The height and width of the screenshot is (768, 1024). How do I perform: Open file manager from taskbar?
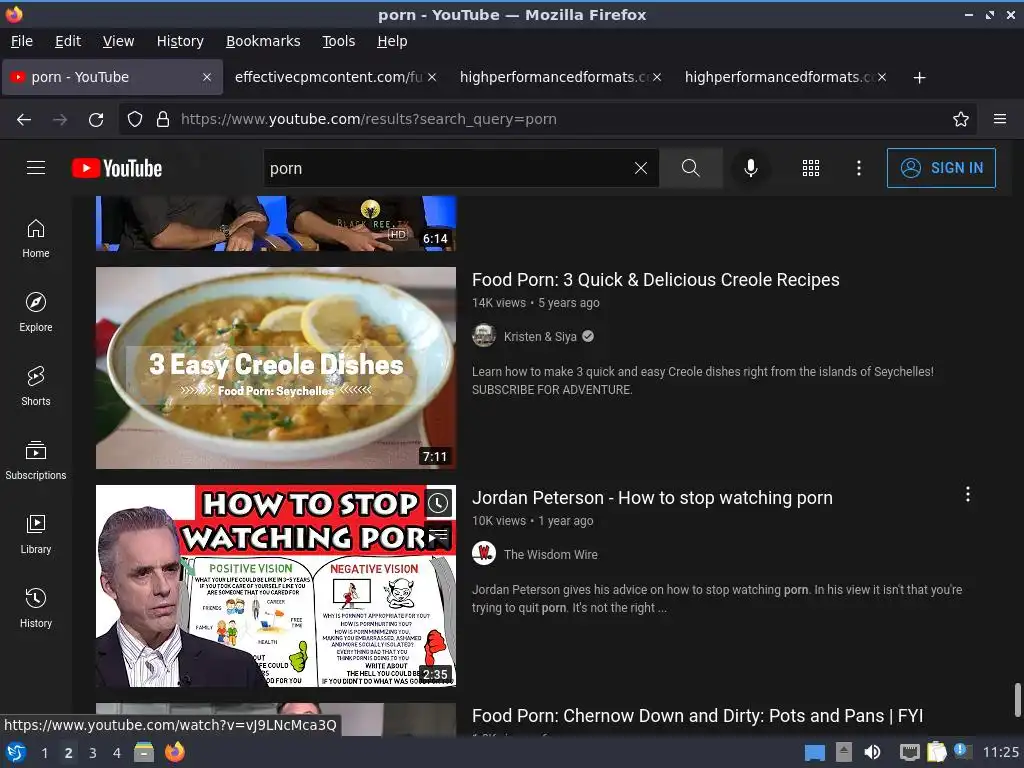click(x=144, y=752)
